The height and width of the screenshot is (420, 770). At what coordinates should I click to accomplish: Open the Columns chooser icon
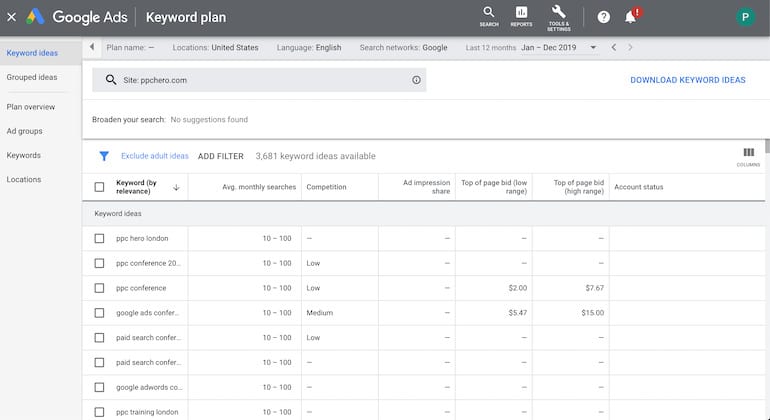tap(748, 157)
